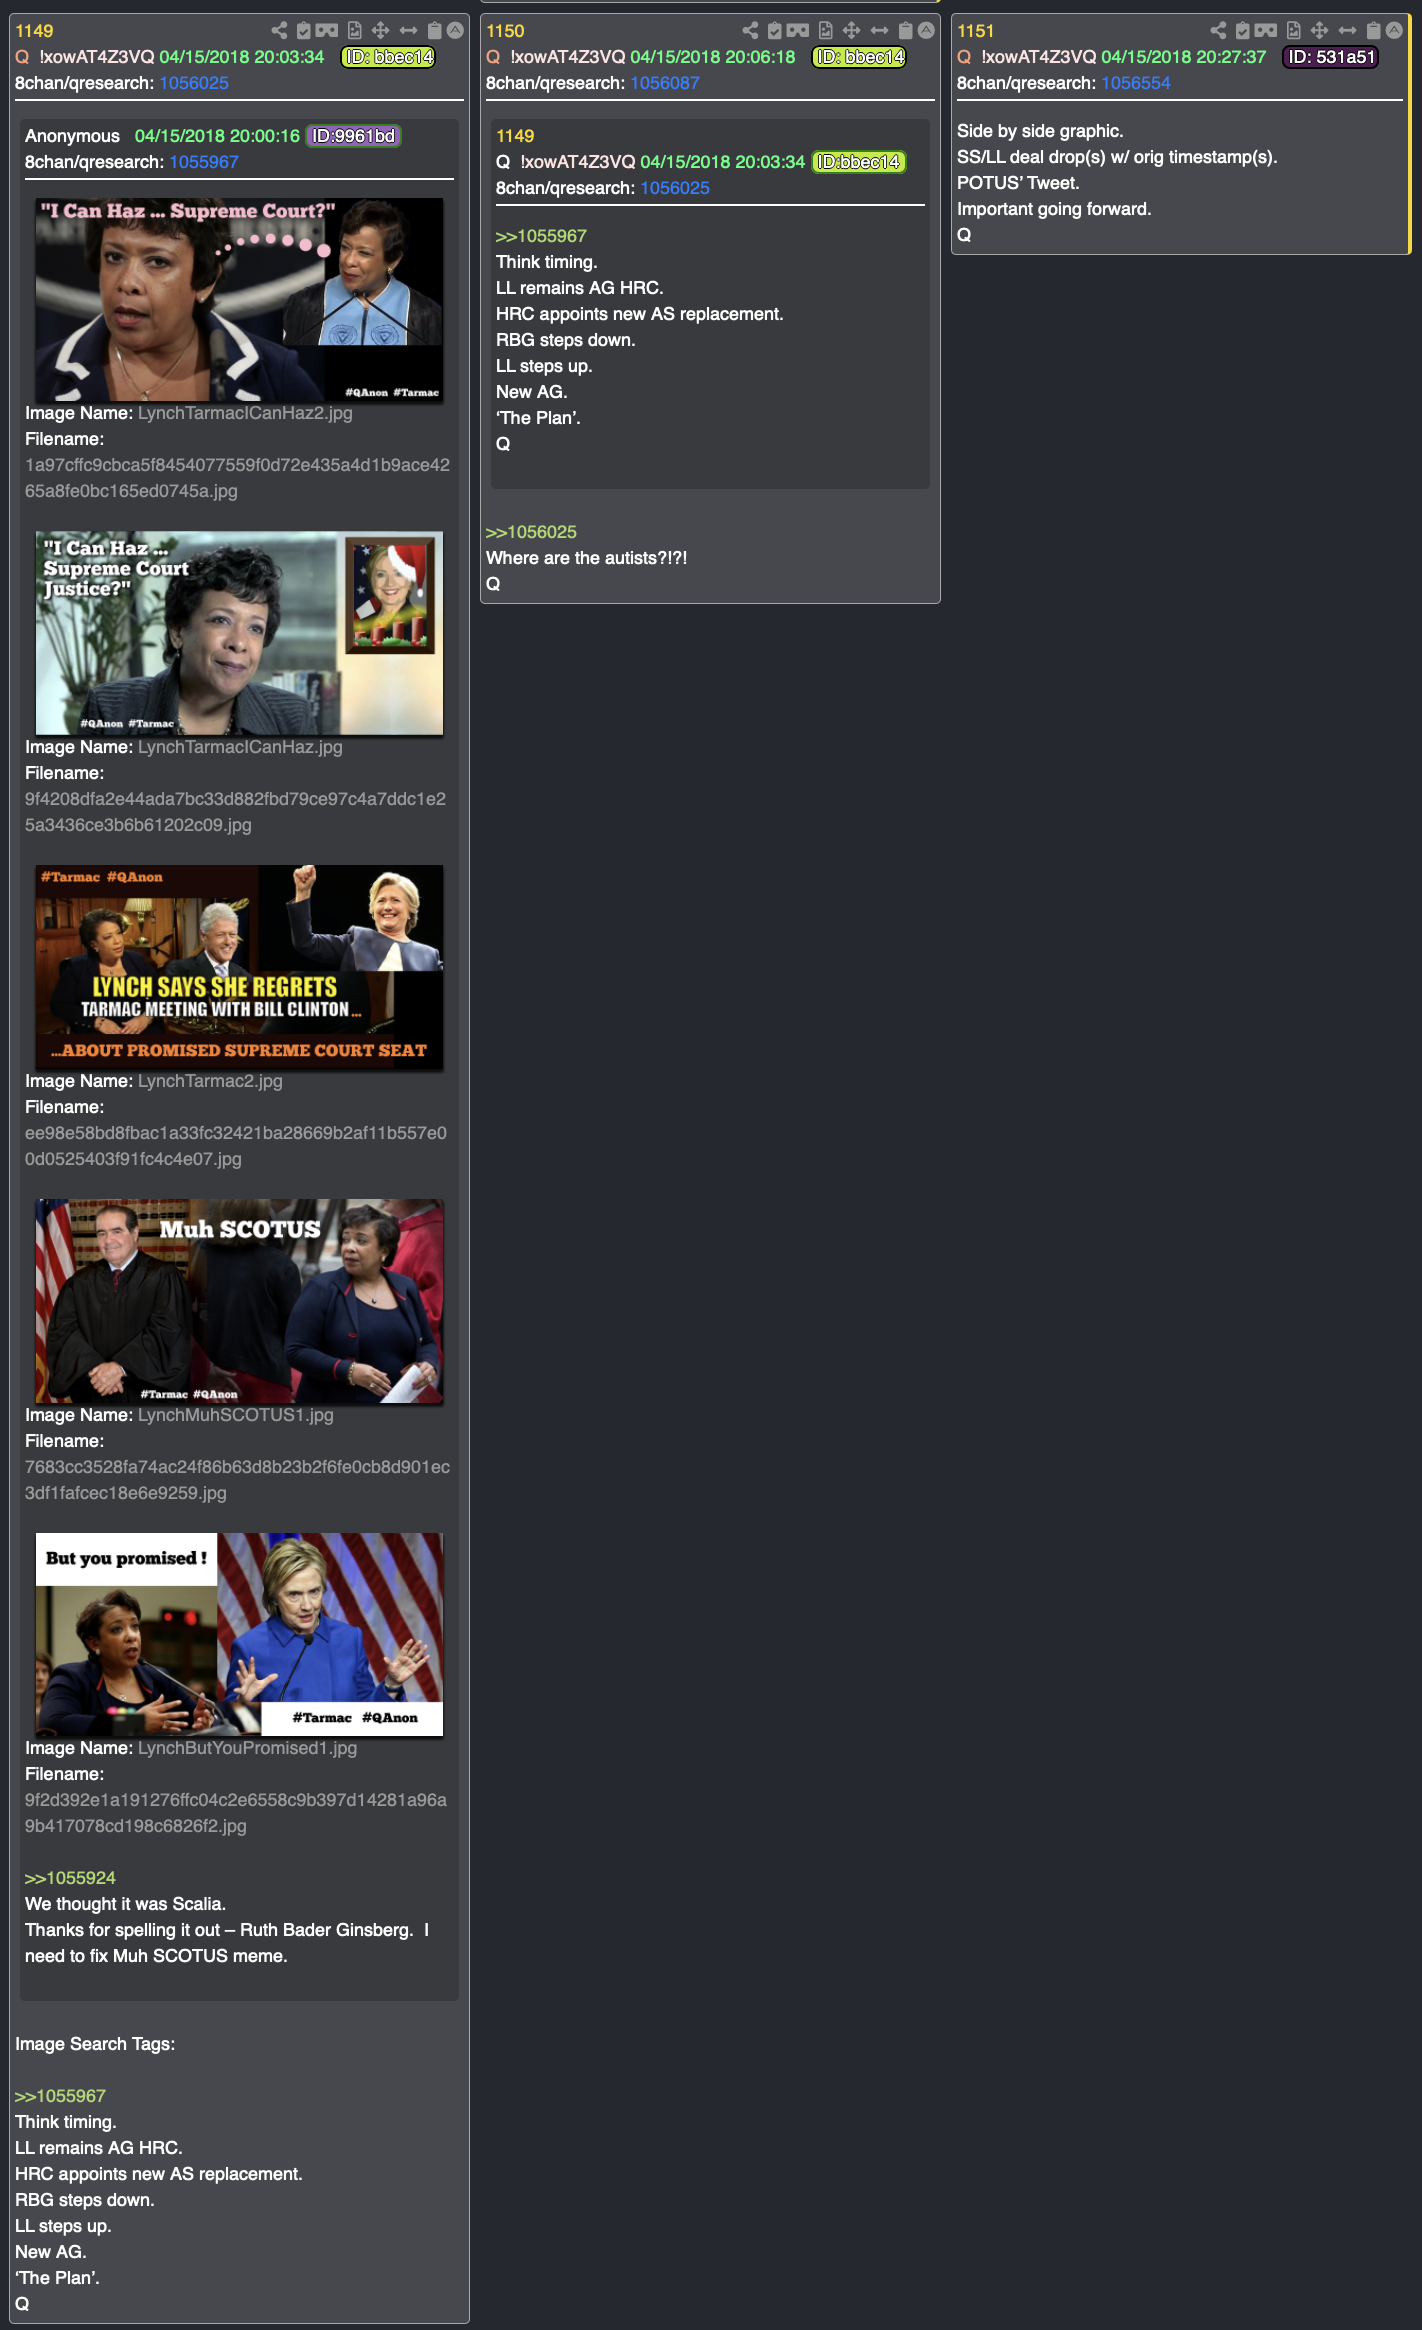Open the 'Supreme Court Justice?' thumbnail image

coord(239,634)
